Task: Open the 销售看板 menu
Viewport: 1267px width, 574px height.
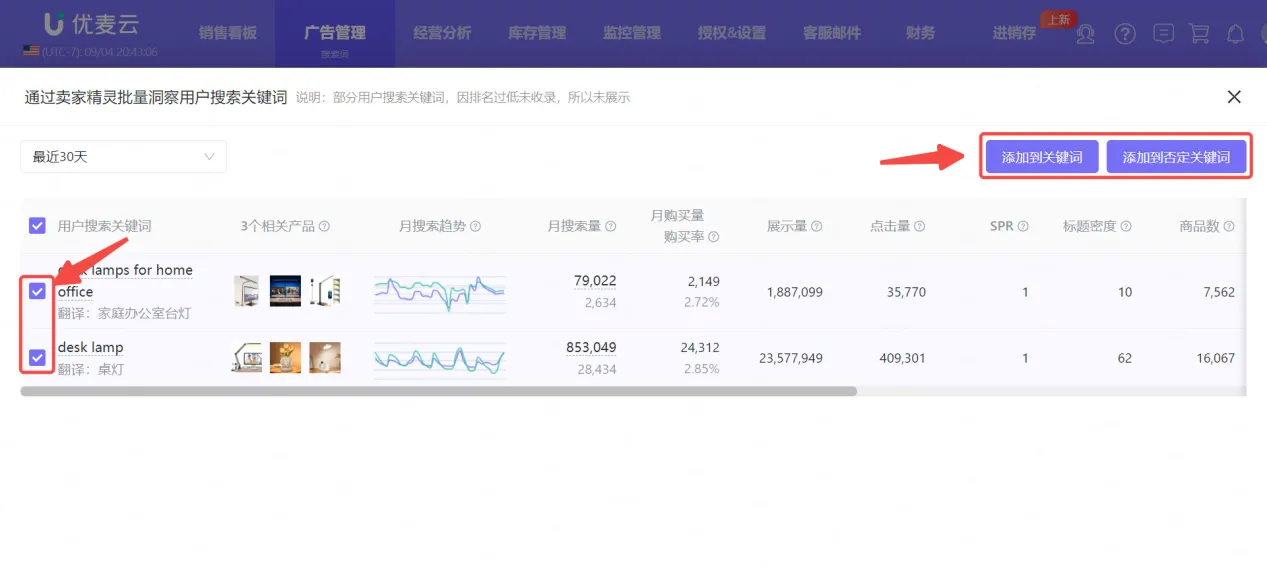Action: point(227,33)
